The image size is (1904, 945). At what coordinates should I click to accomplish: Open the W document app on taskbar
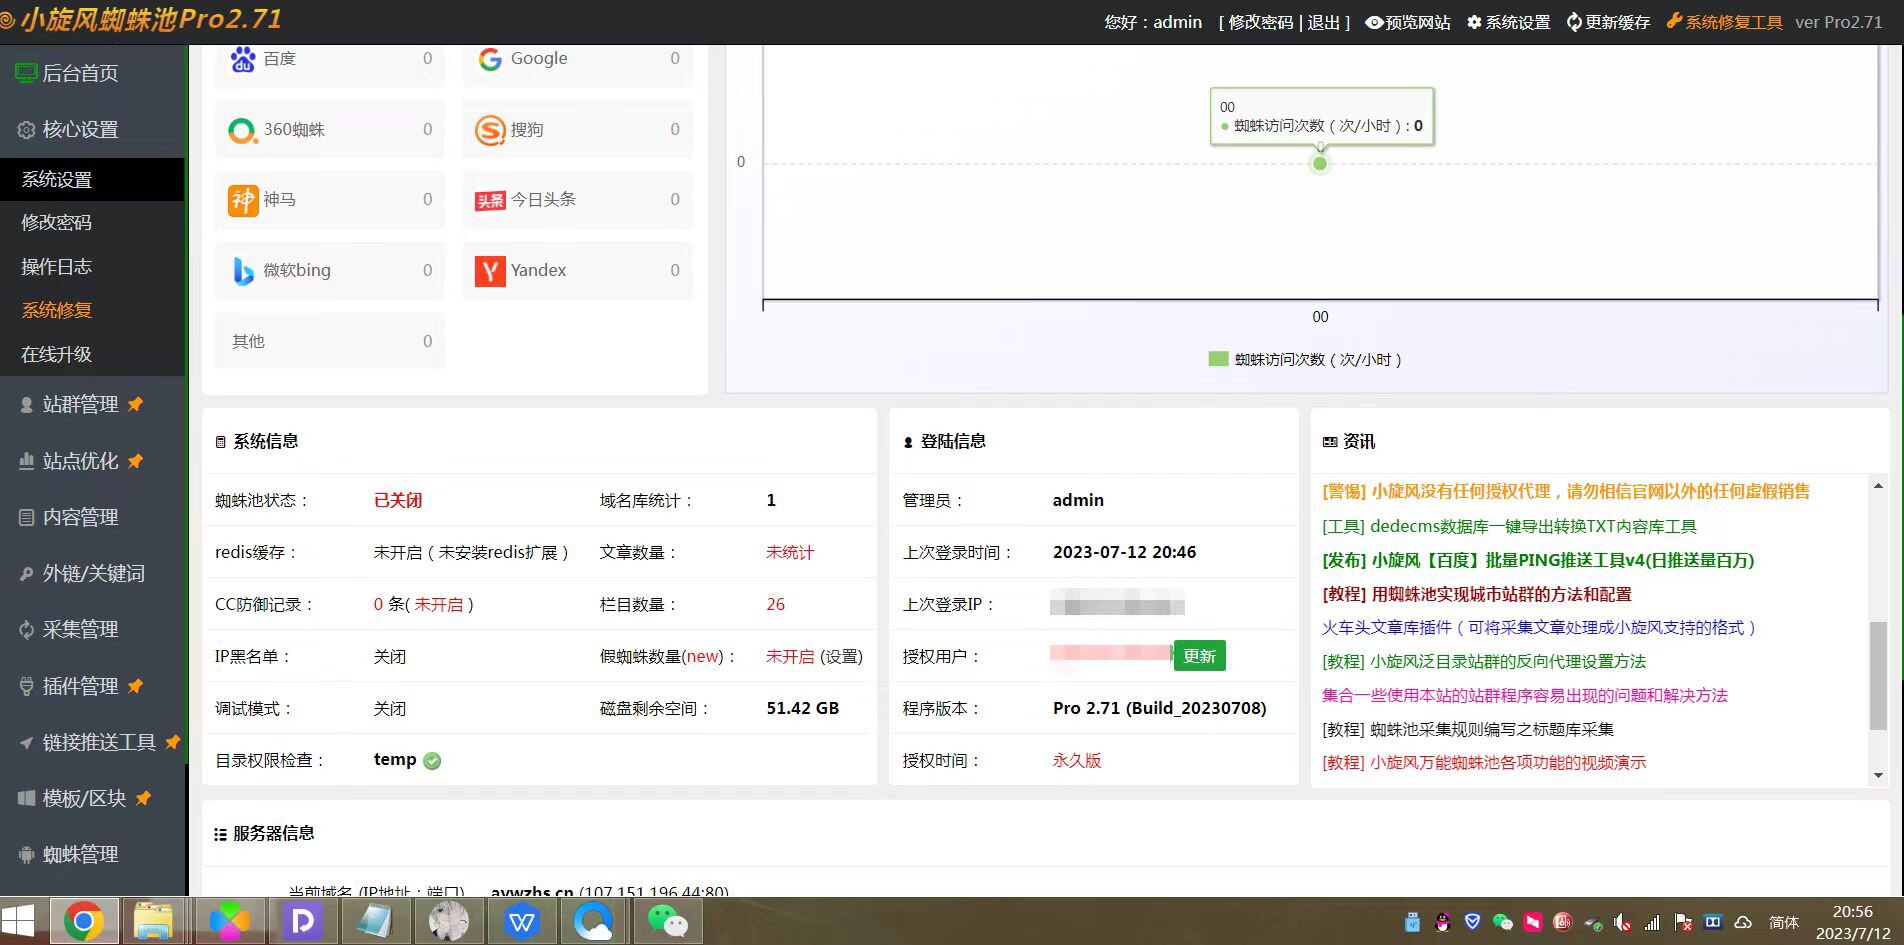pyautogui.click(x=521, y=921)
